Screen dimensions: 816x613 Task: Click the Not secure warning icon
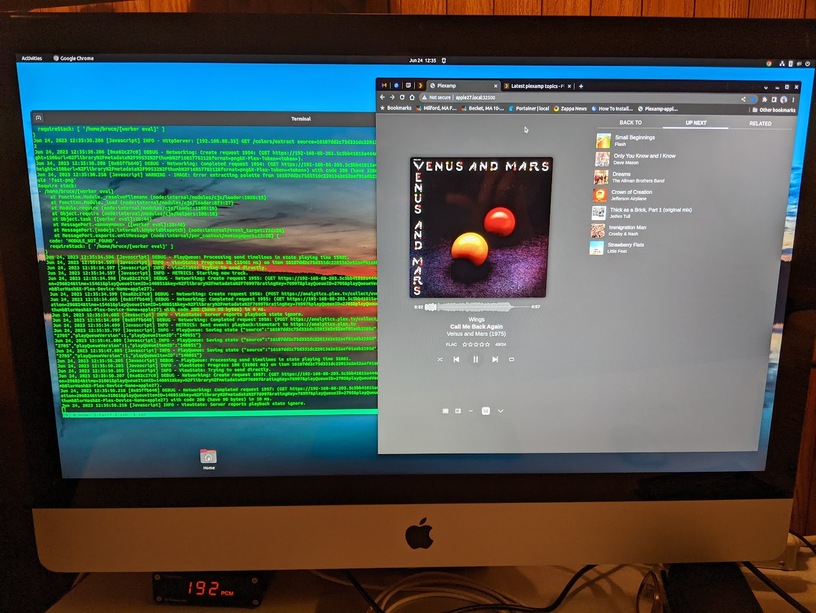[424, 97]
